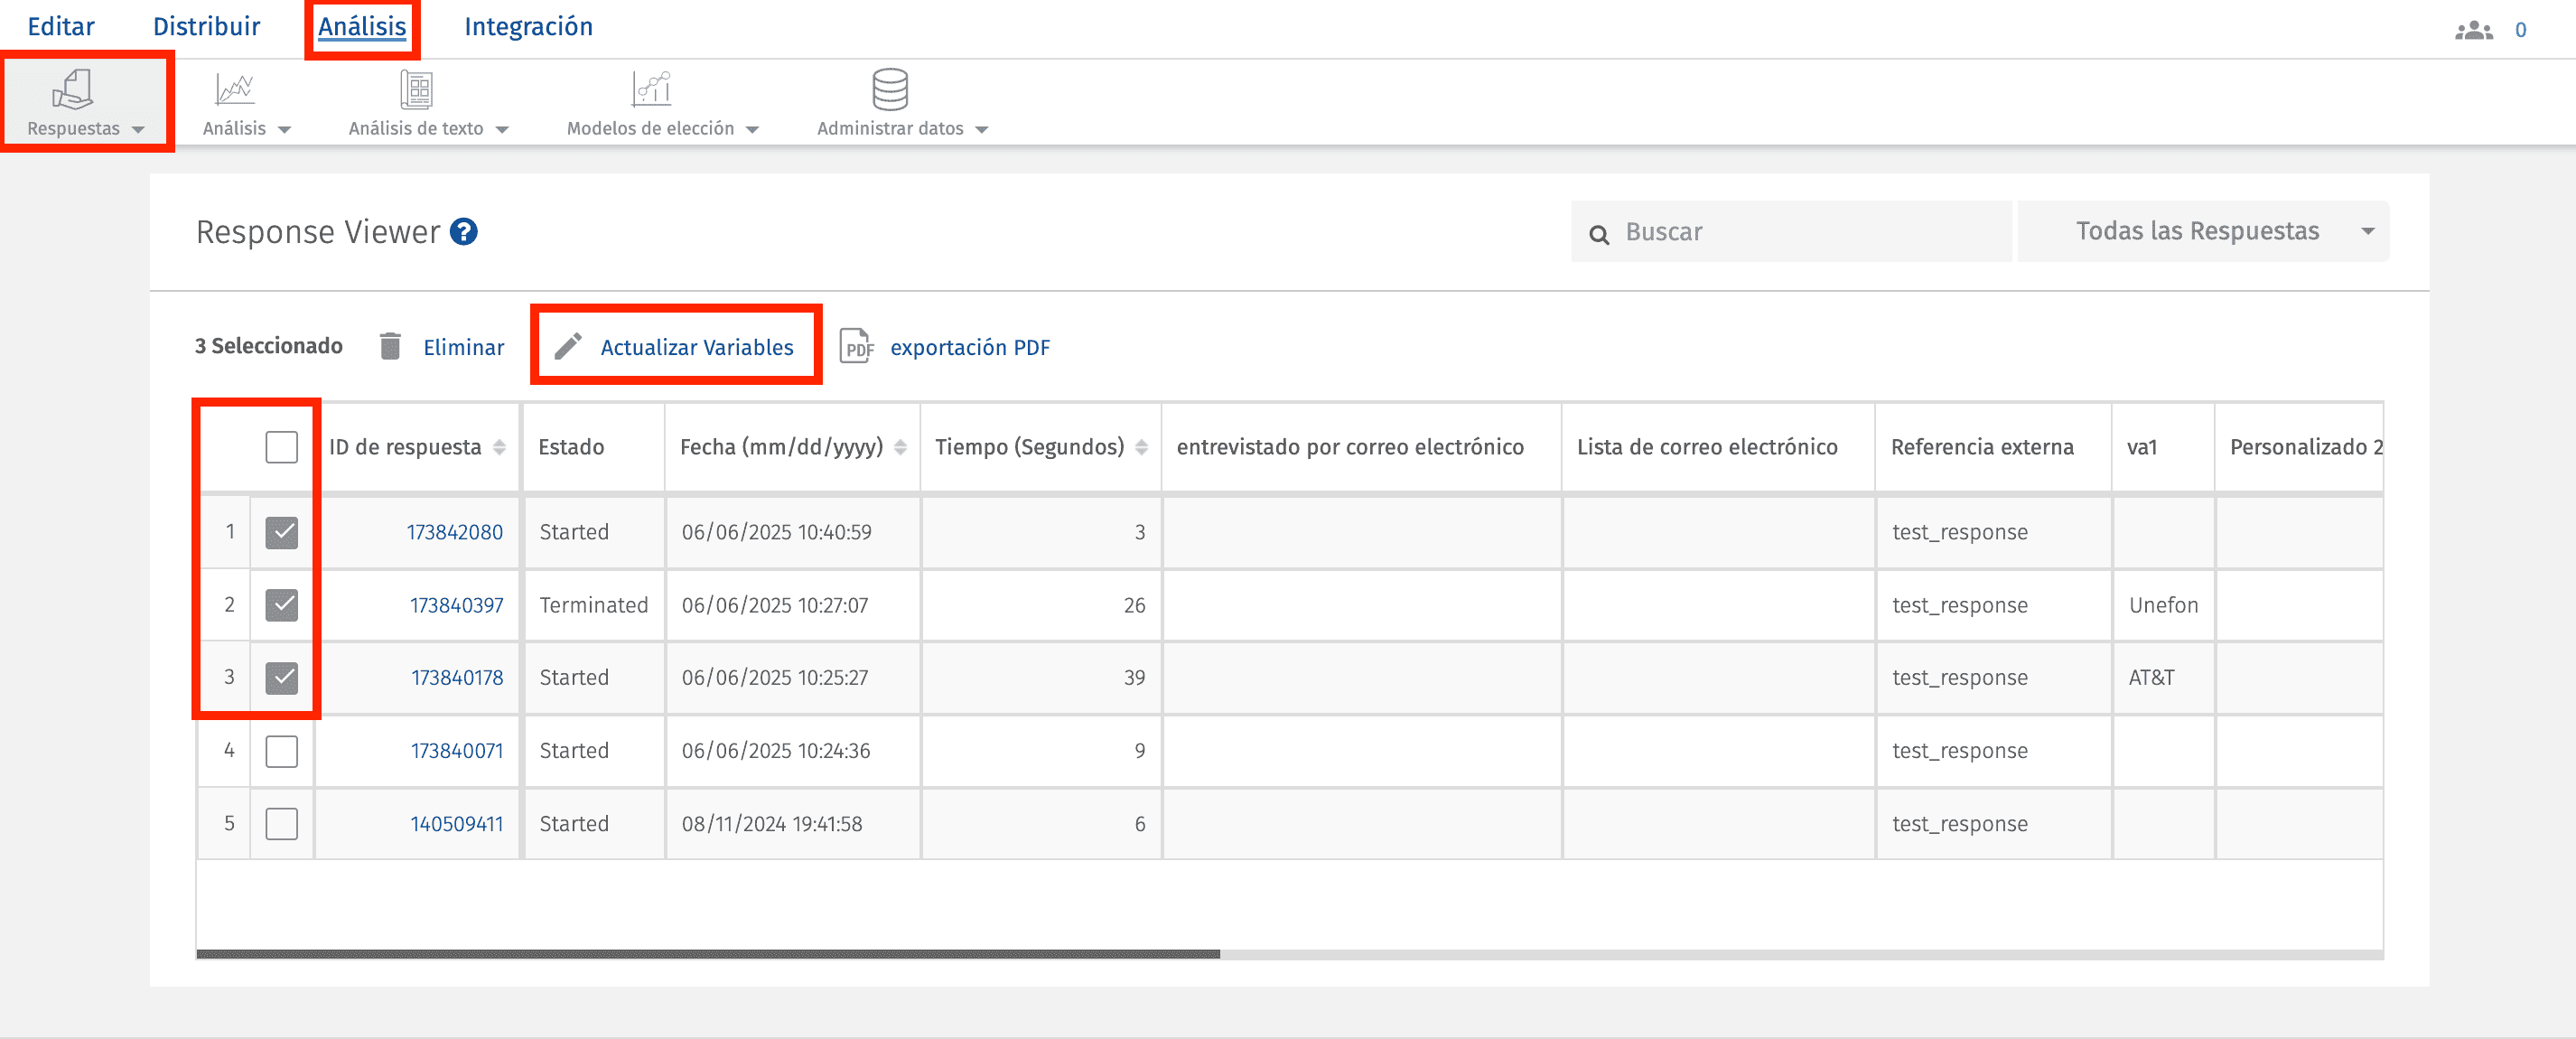Click the Eliminar trash can icon
Screen dimensions: 2576x1039
(390, 347)
